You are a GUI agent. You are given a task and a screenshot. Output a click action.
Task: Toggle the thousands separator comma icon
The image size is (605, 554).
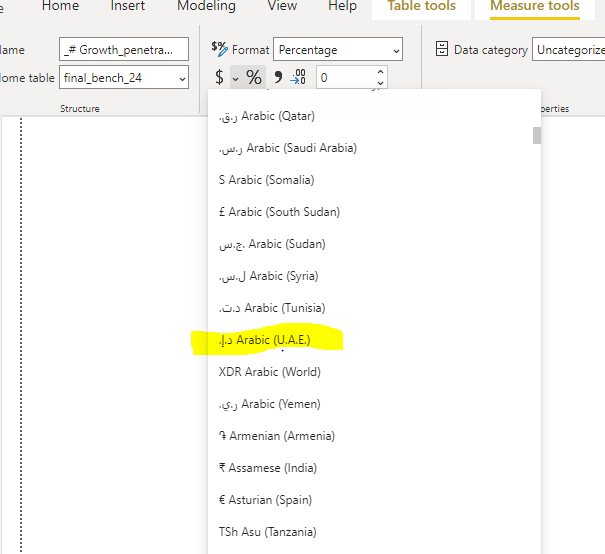[278, 78]
